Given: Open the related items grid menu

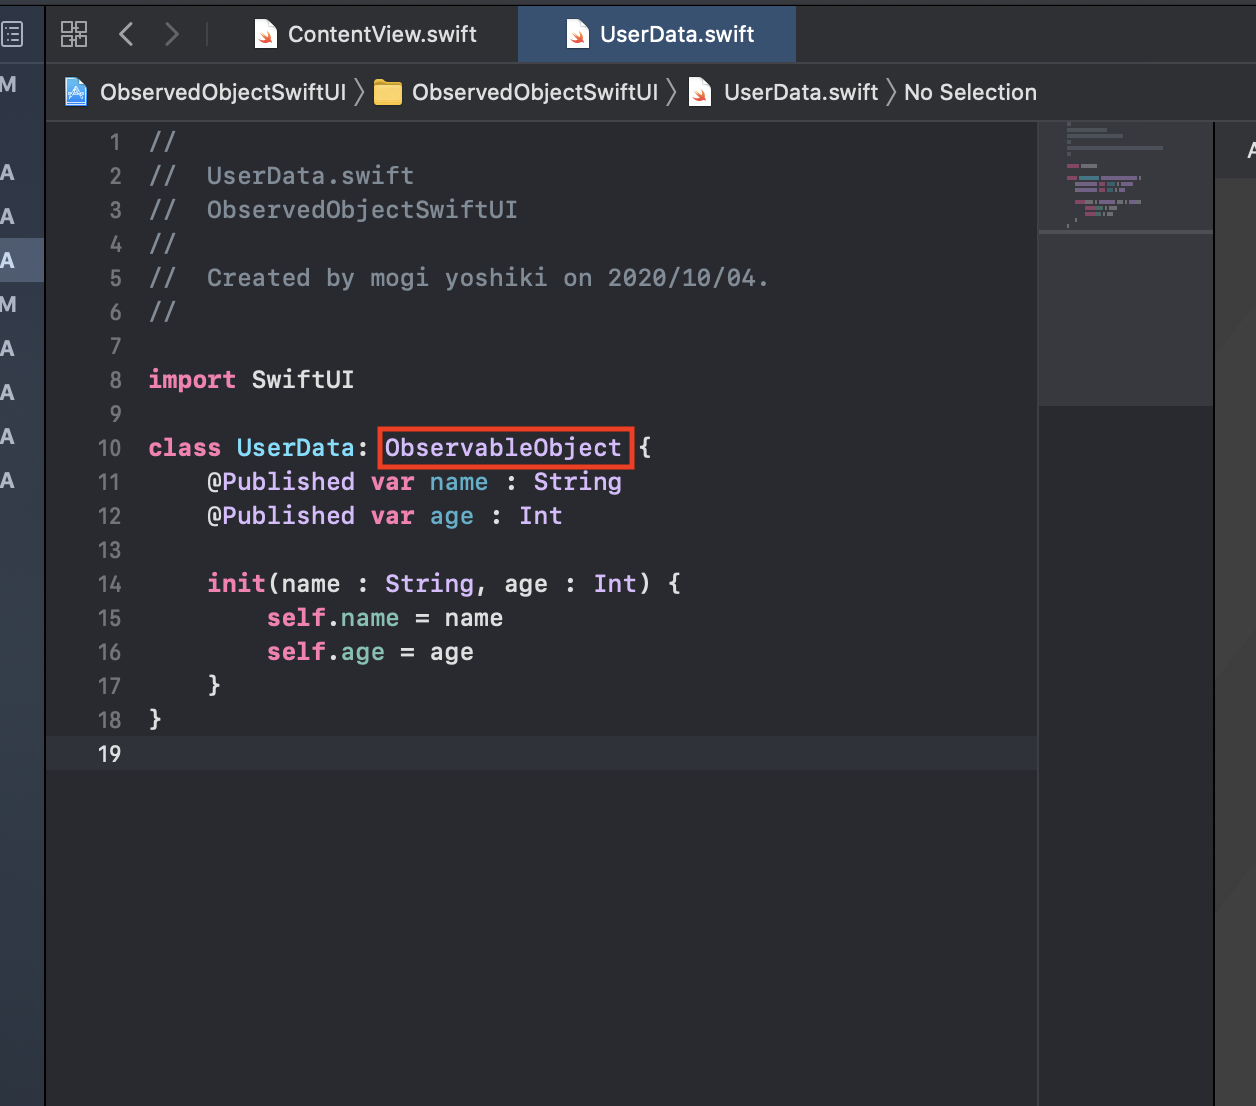Looking at the screenshot, I should point(74,34).
